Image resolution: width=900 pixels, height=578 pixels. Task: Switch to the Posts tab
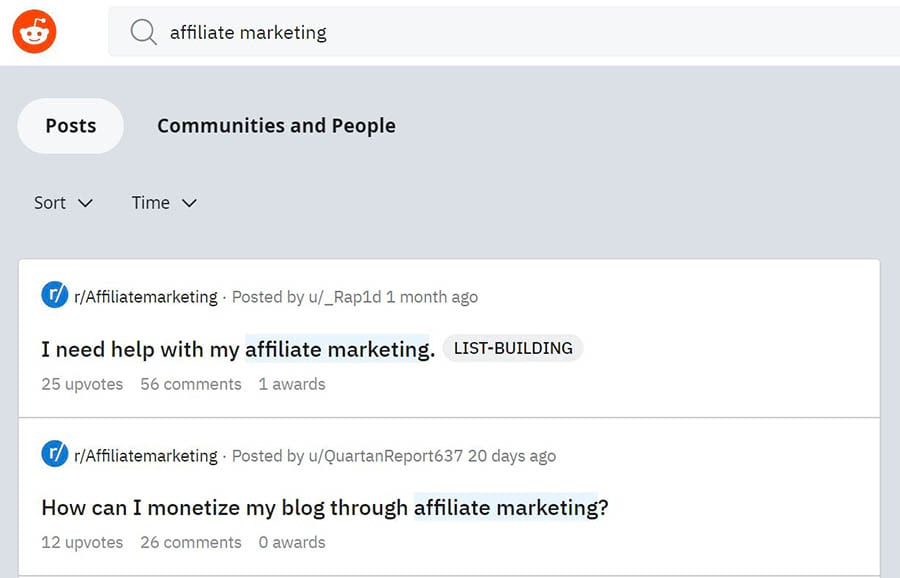[x=71, y=126]
